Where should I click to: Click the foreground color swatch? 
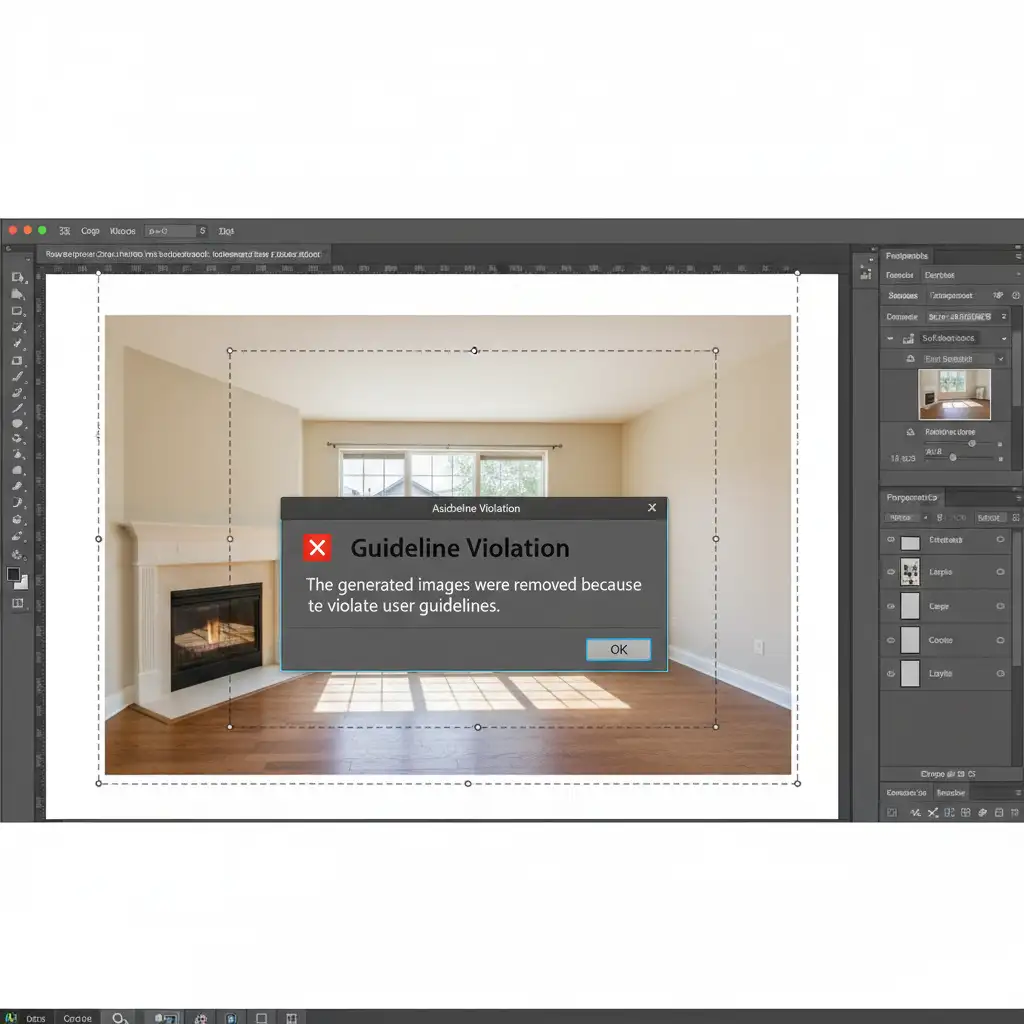pyautogui.click(x=14, y=574)
